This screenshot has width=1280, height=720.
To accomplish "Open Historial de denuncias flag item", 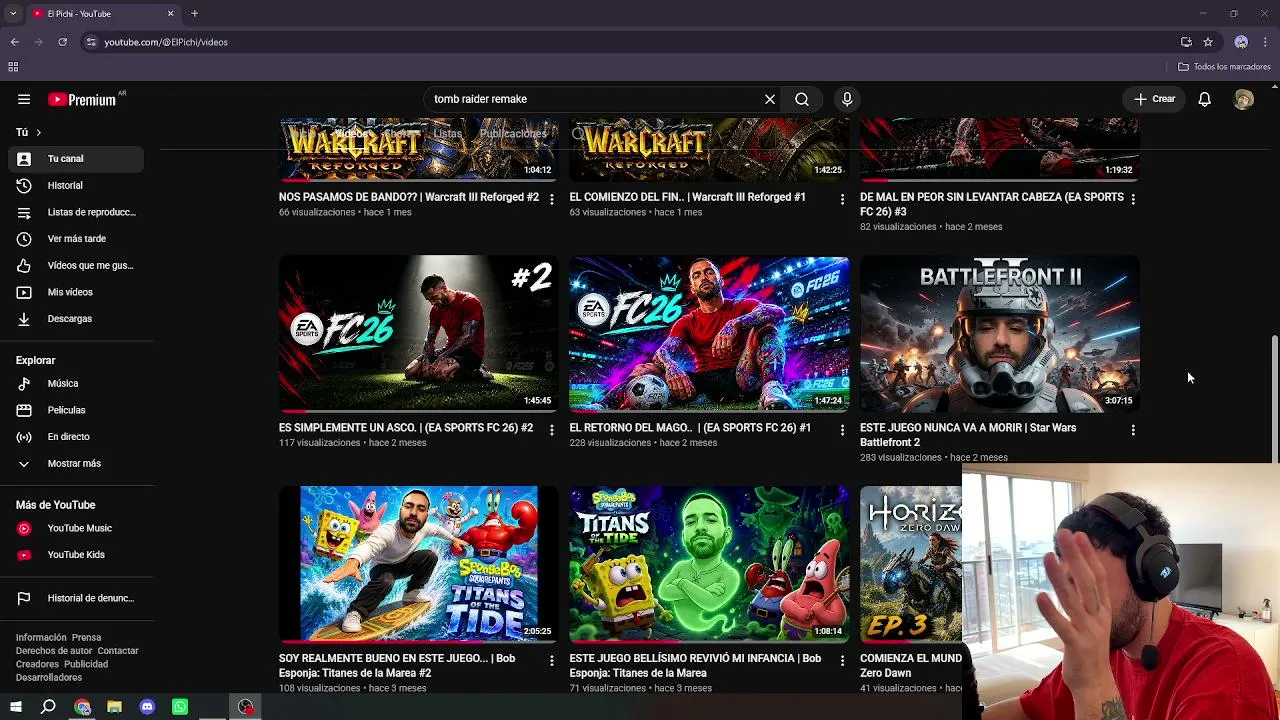I will tap(76, 598).
